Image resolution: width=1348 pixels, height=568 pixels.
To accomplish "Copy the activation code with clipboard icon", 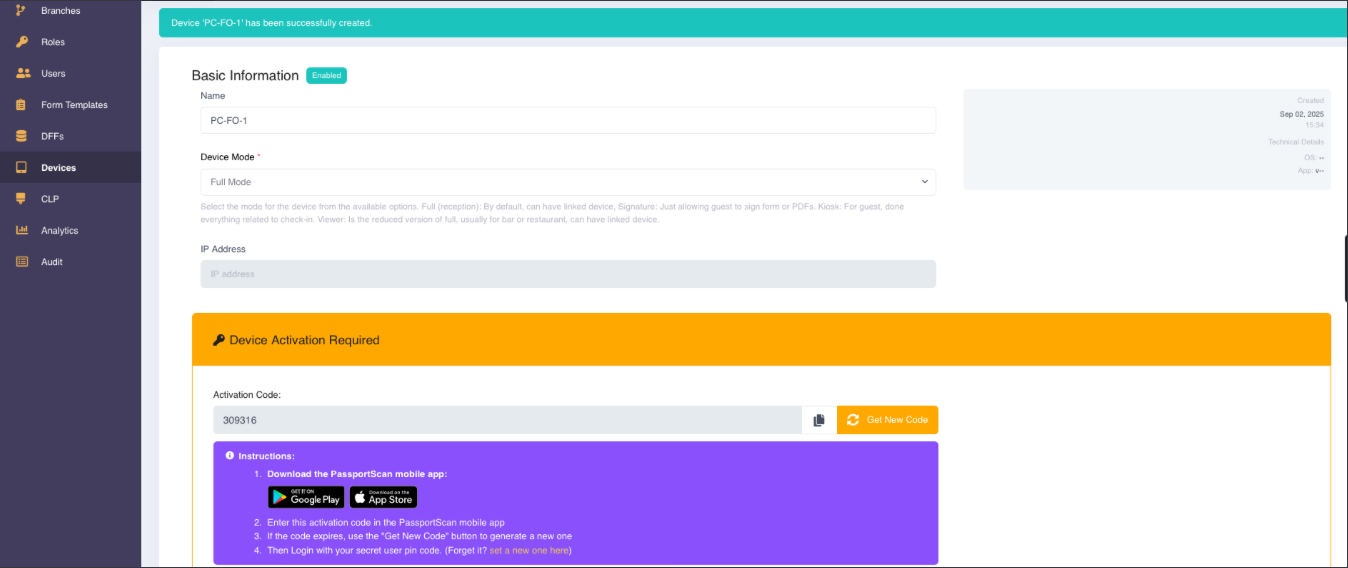I will (819, 420).
